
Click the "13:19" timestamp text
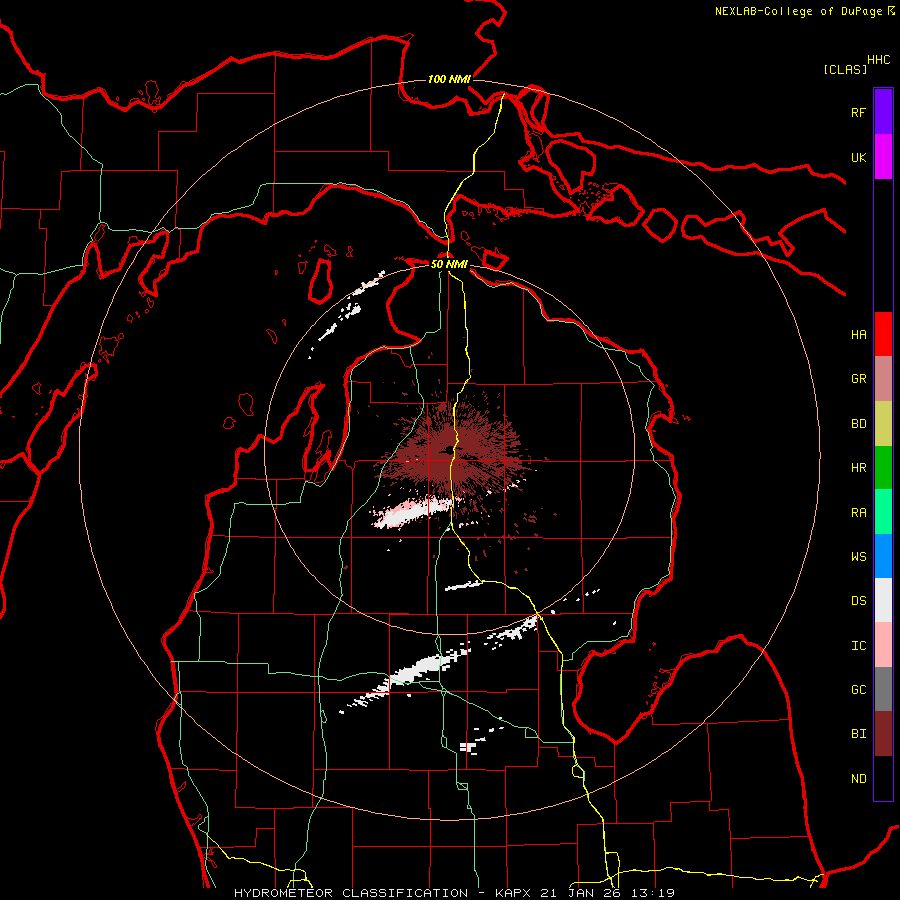point(651,893)
